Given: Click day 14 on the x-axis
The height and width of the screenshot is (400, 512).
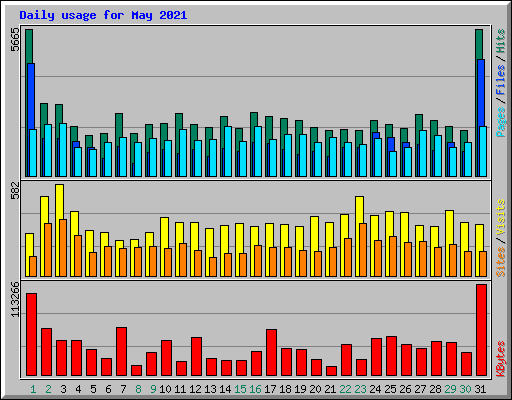Looking at the screenshot, I should point(225,389).
